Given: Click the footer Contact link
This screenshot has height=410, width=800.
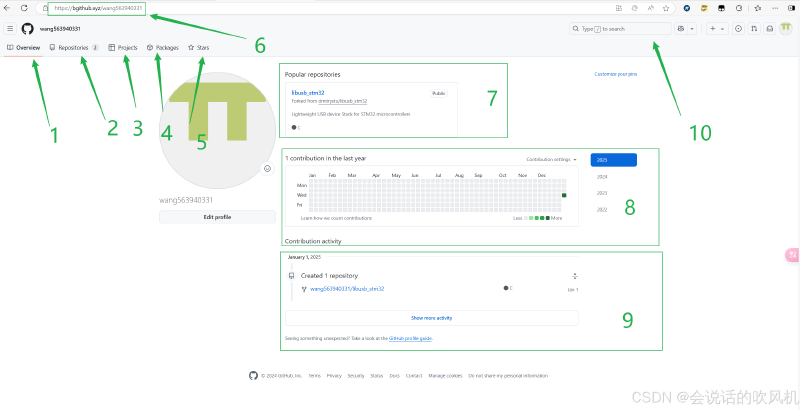Looking at the screenshot, I should [x=414, y=376].
